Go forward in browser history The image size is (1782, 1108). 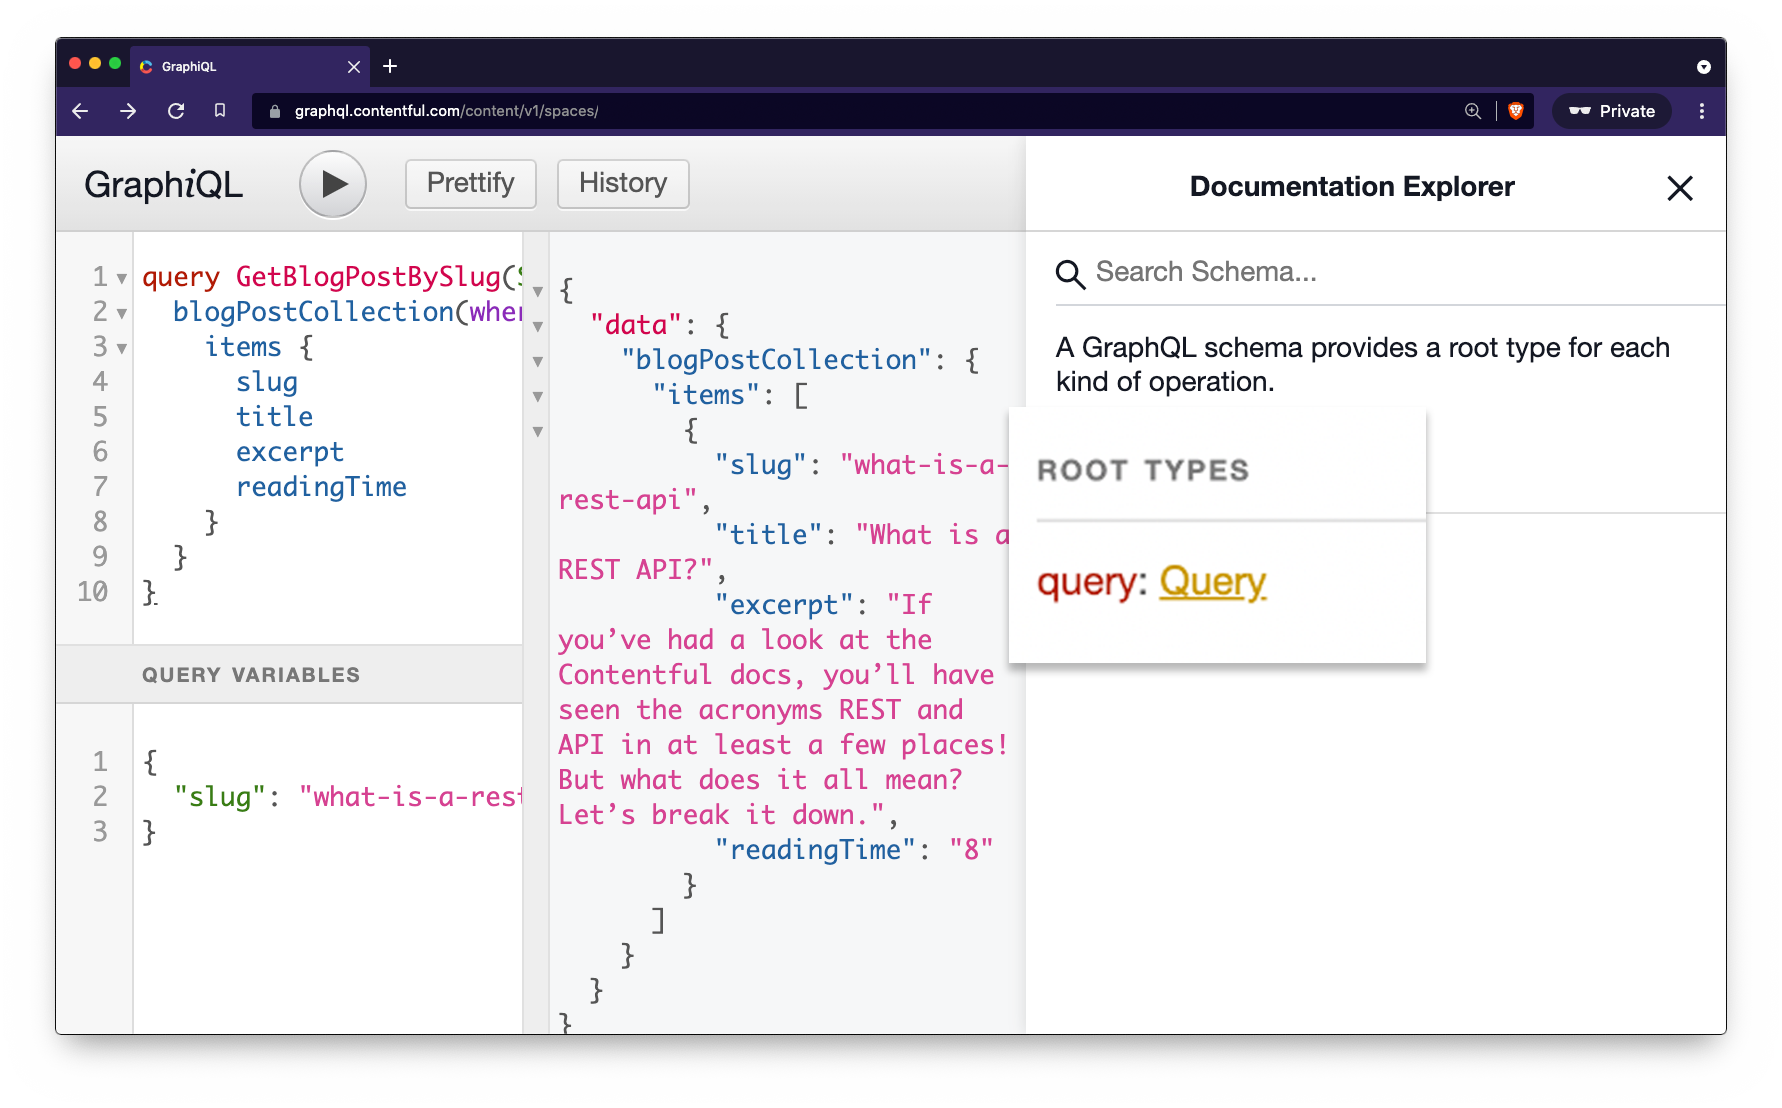(x=127, y=111)
